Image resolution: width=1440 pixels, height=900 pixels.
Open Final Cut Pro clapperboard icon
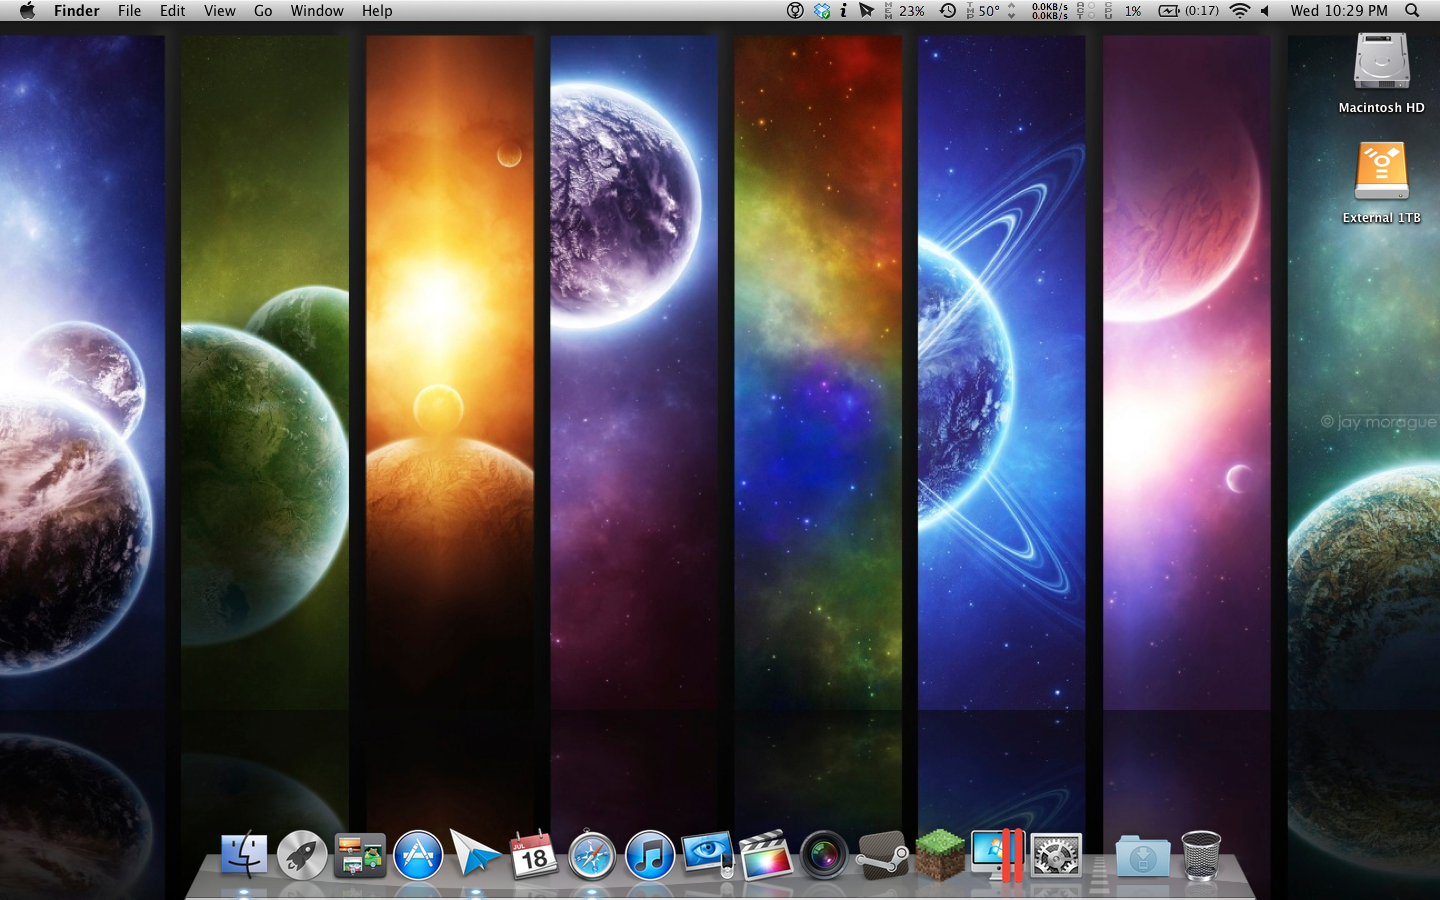click(x=766, y=856)
